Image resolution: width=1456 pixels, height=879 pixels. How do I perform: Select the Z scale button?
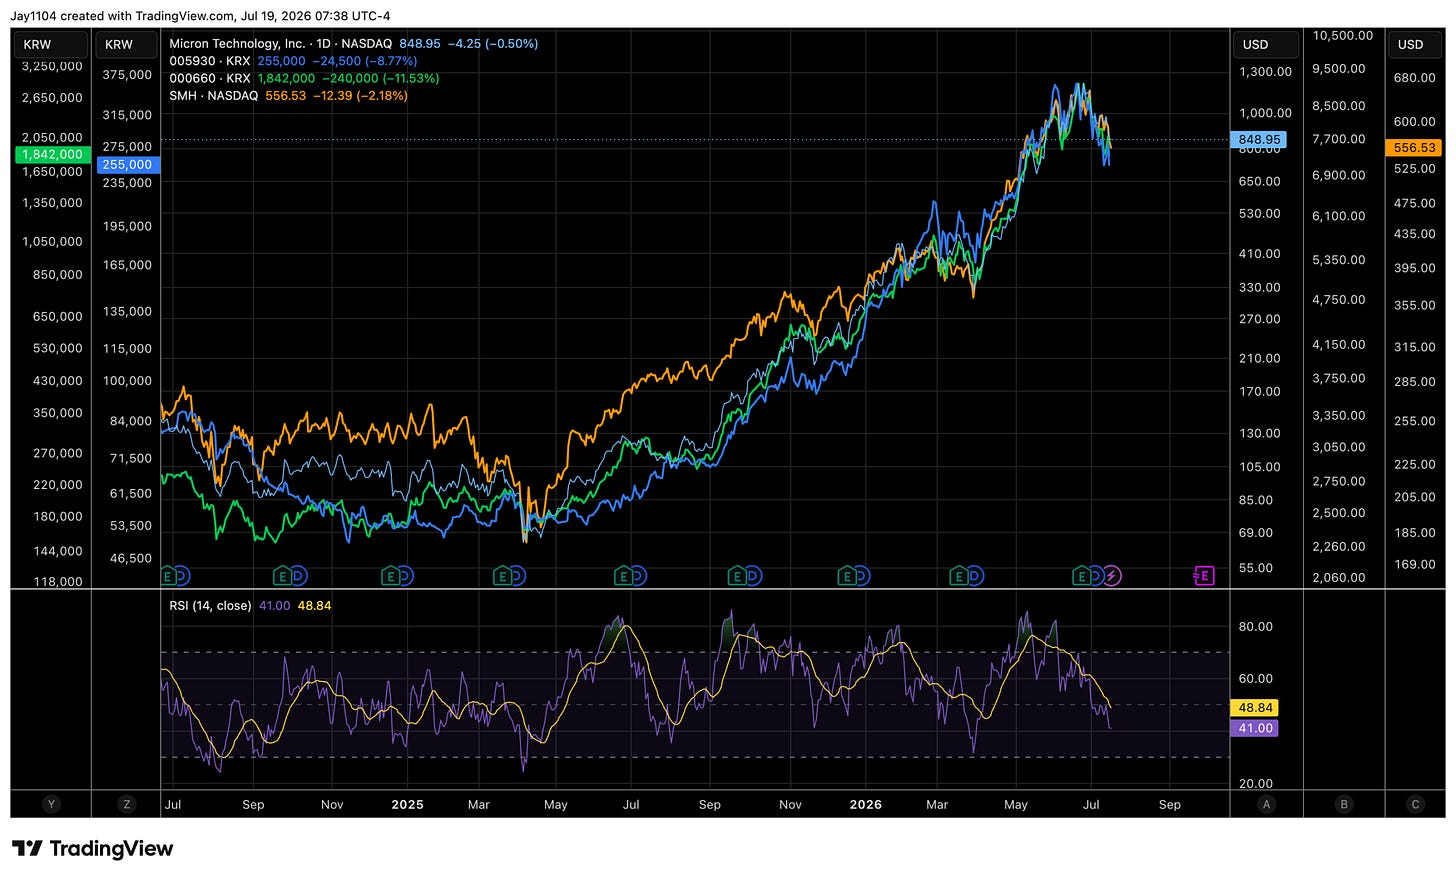[126, 804]
